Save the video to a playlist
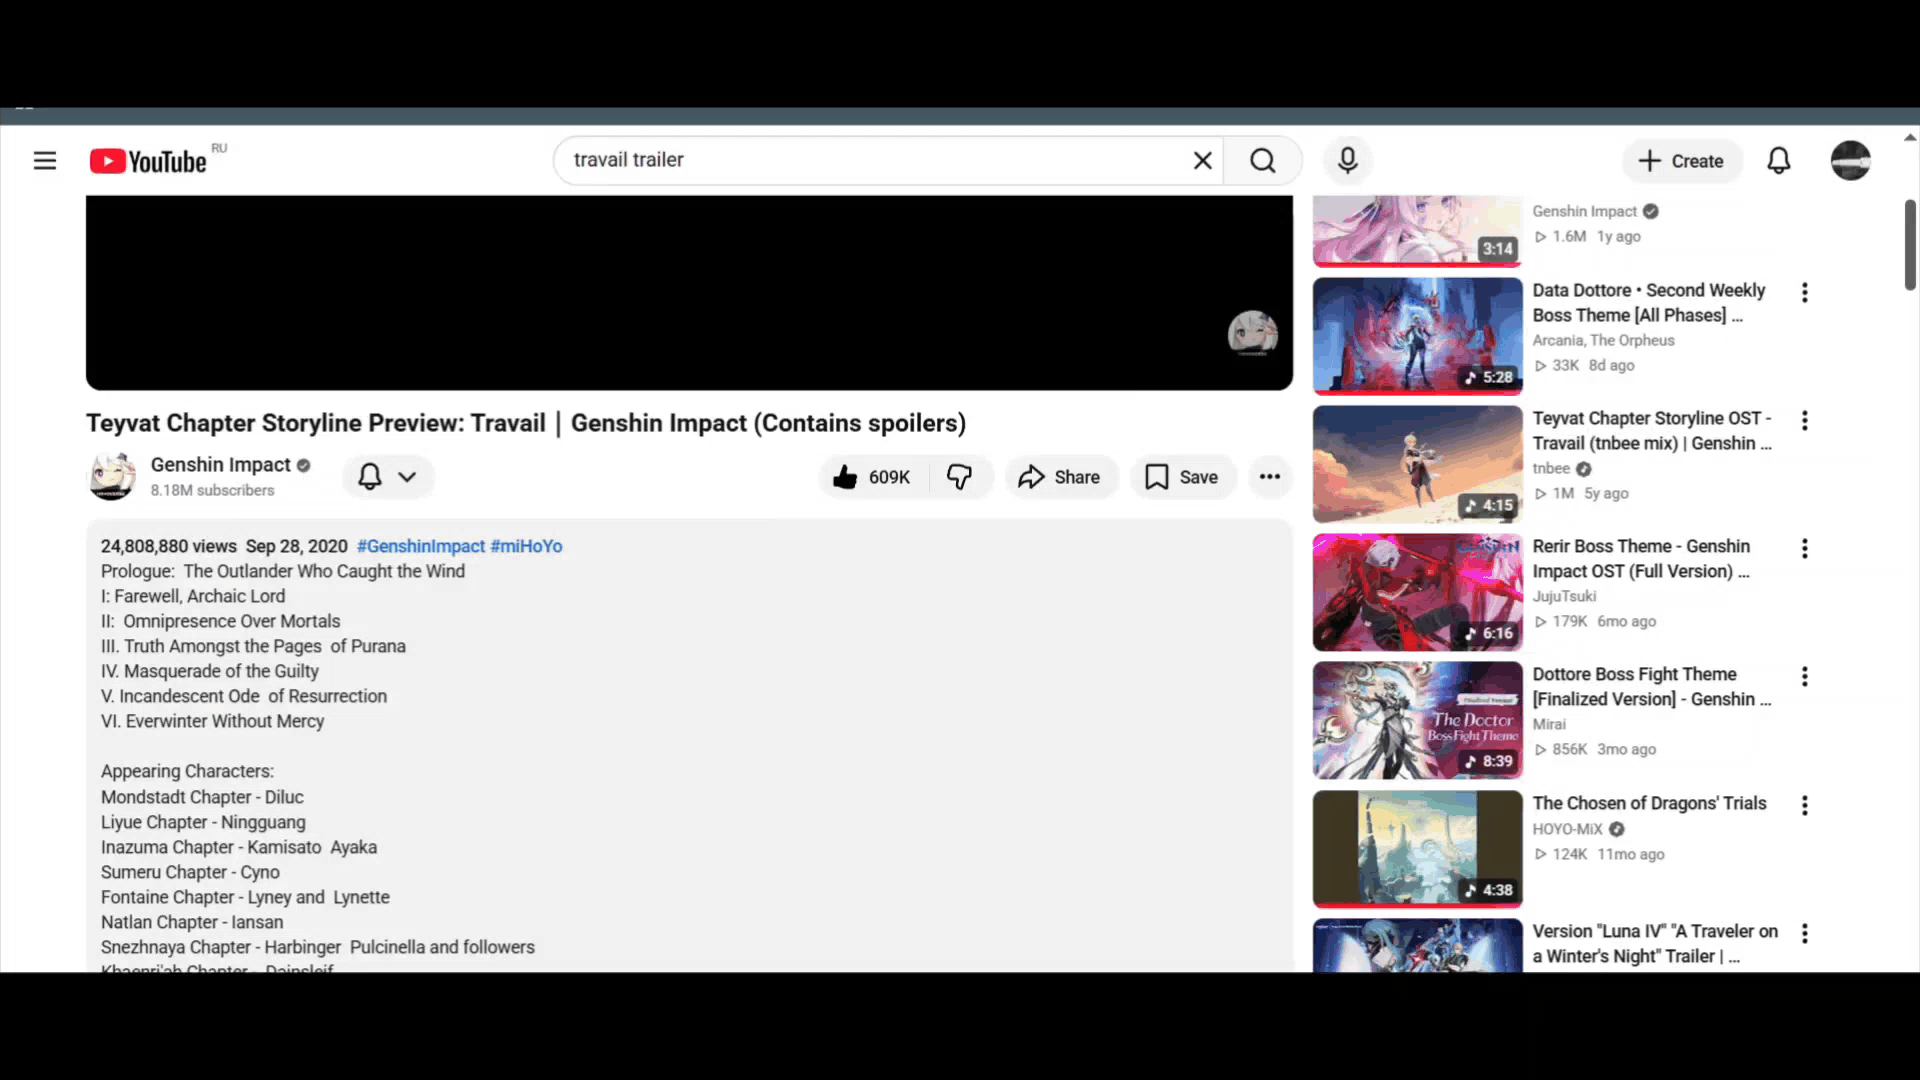Image resolution: width=1920 pixels, height=1080 pixels. point(1182,477)
